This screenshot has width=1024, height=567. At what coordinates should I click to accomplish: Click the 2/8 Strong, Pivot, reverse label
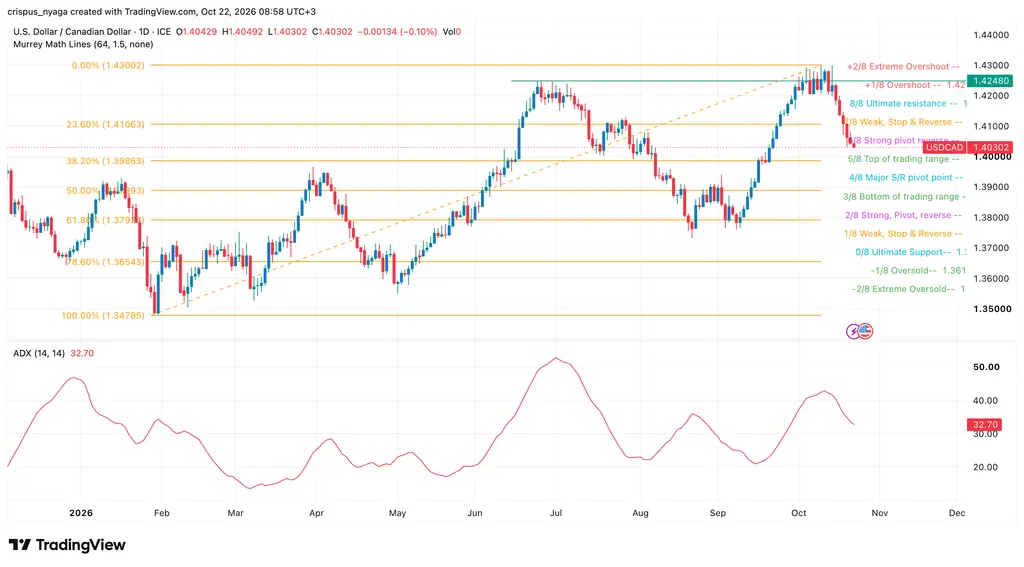(x=903, y=215)
